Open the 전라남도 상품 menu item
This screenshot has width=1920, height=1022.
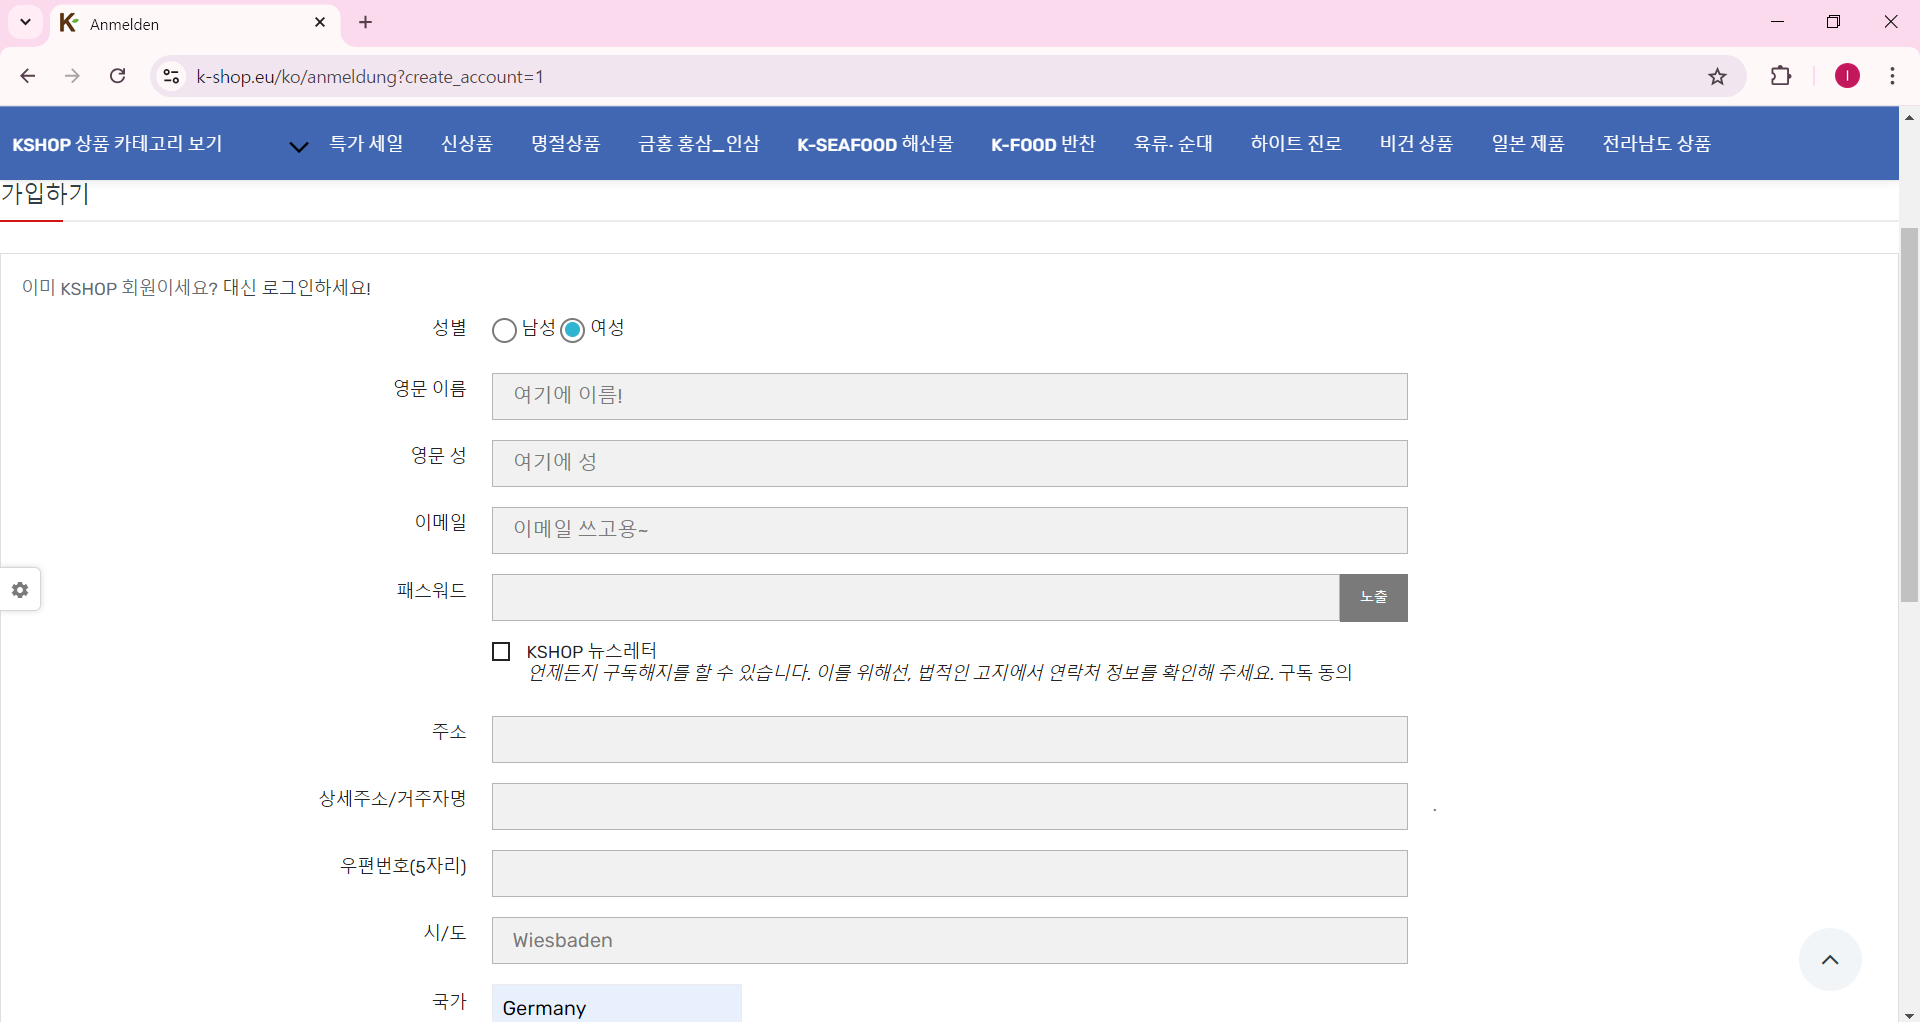1656,144
